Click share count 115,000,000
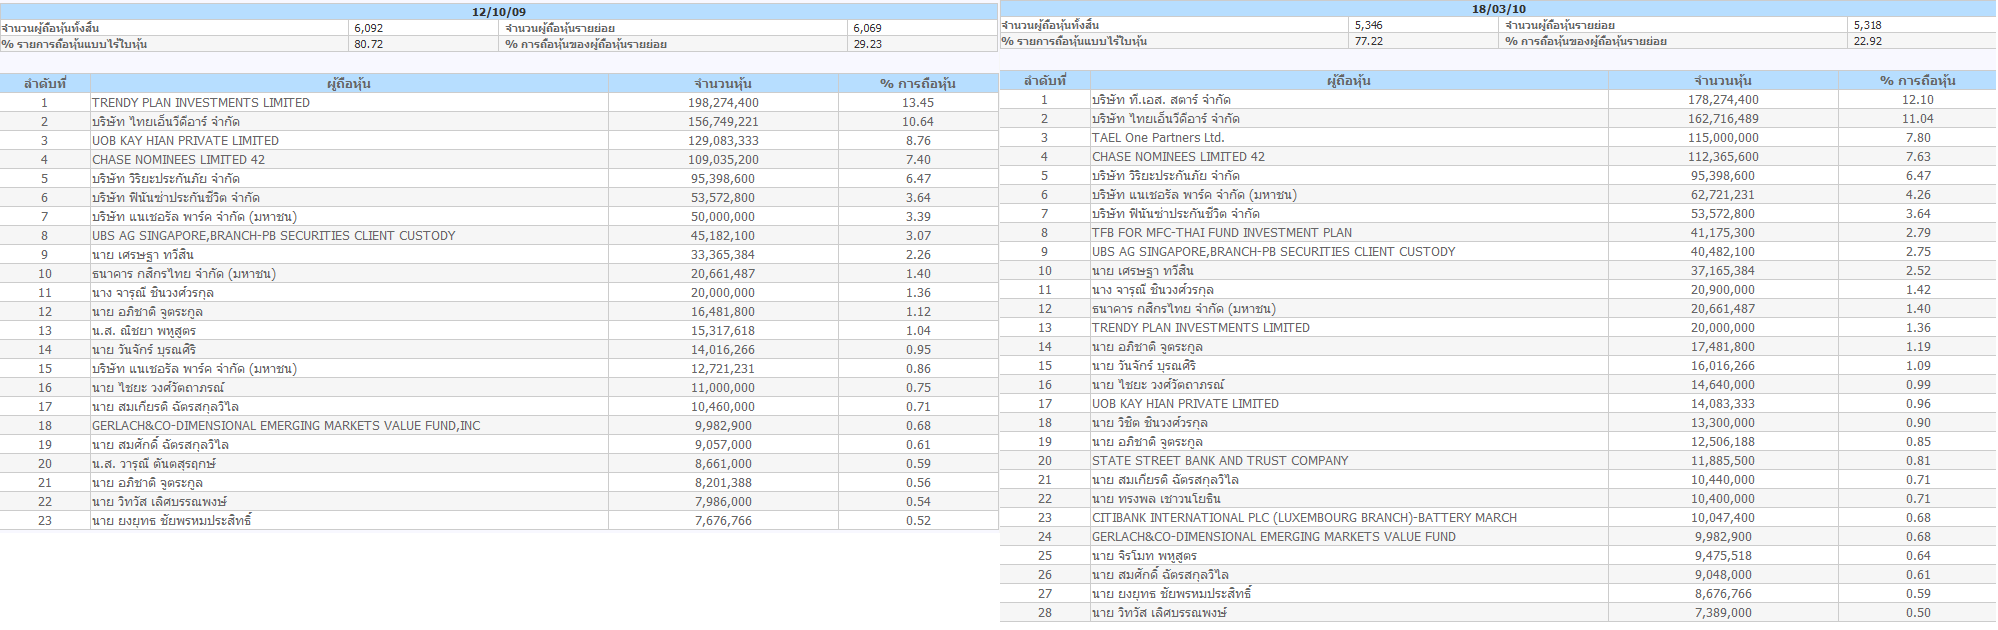 pyautogui.click(x=1723, y=138)
